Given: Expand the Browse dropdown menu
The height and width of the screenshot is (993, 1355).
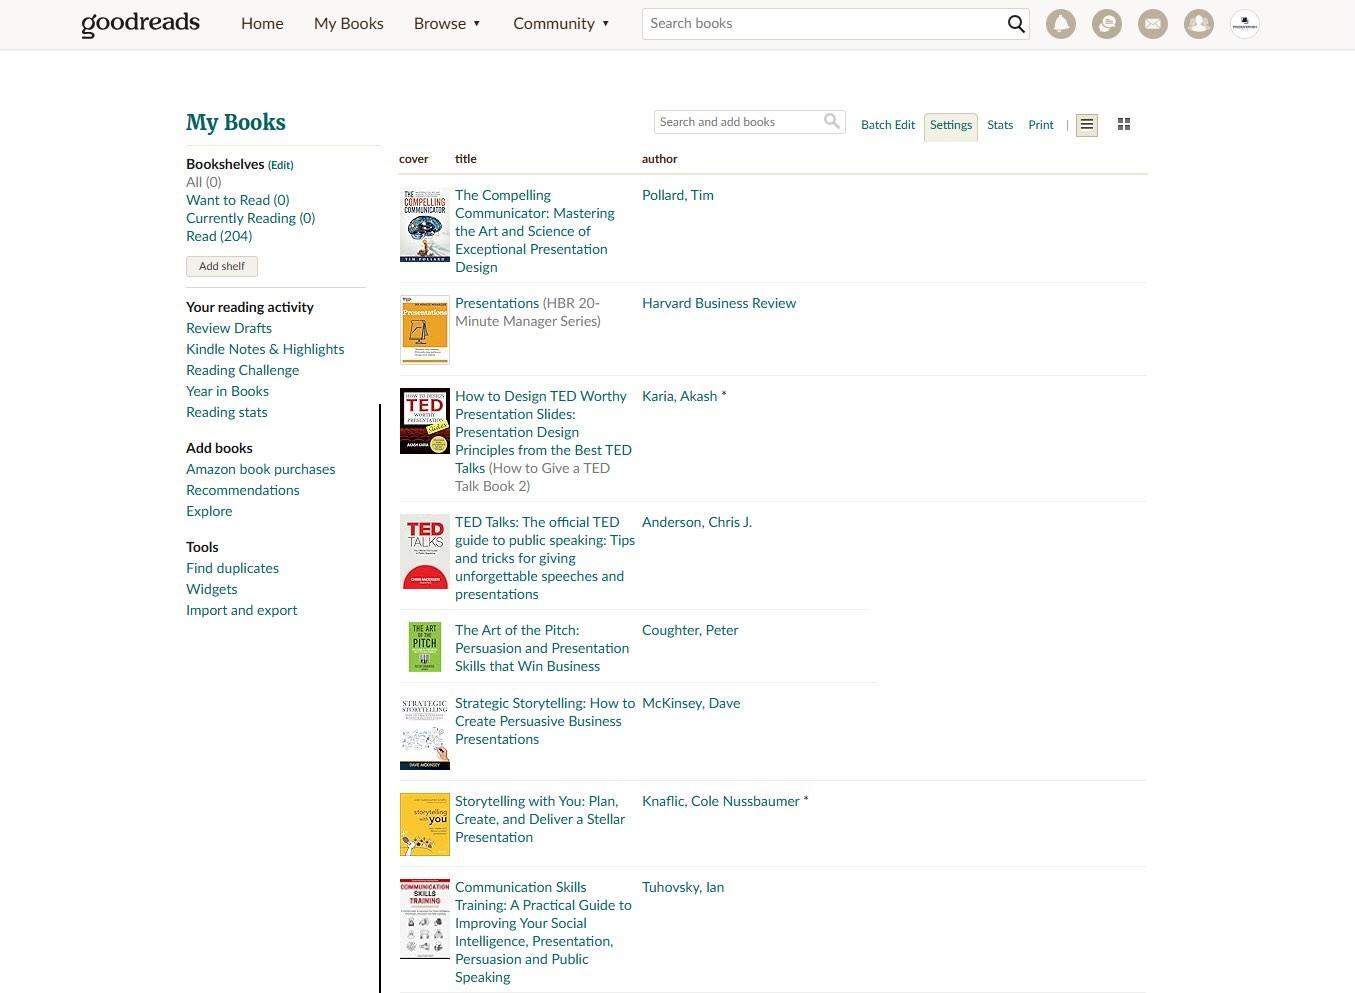Looking at the screenshot, I should [447, 23].
